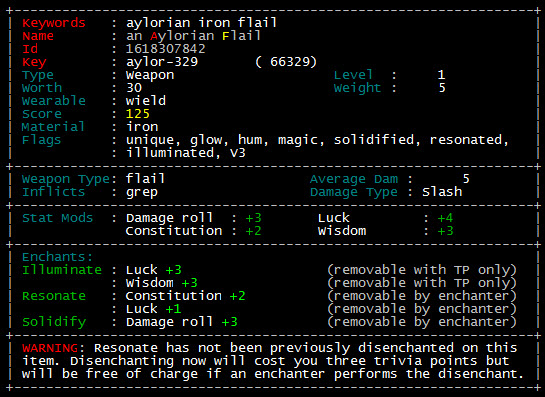
Task: Click the Level label
Action: pos(353,75)
